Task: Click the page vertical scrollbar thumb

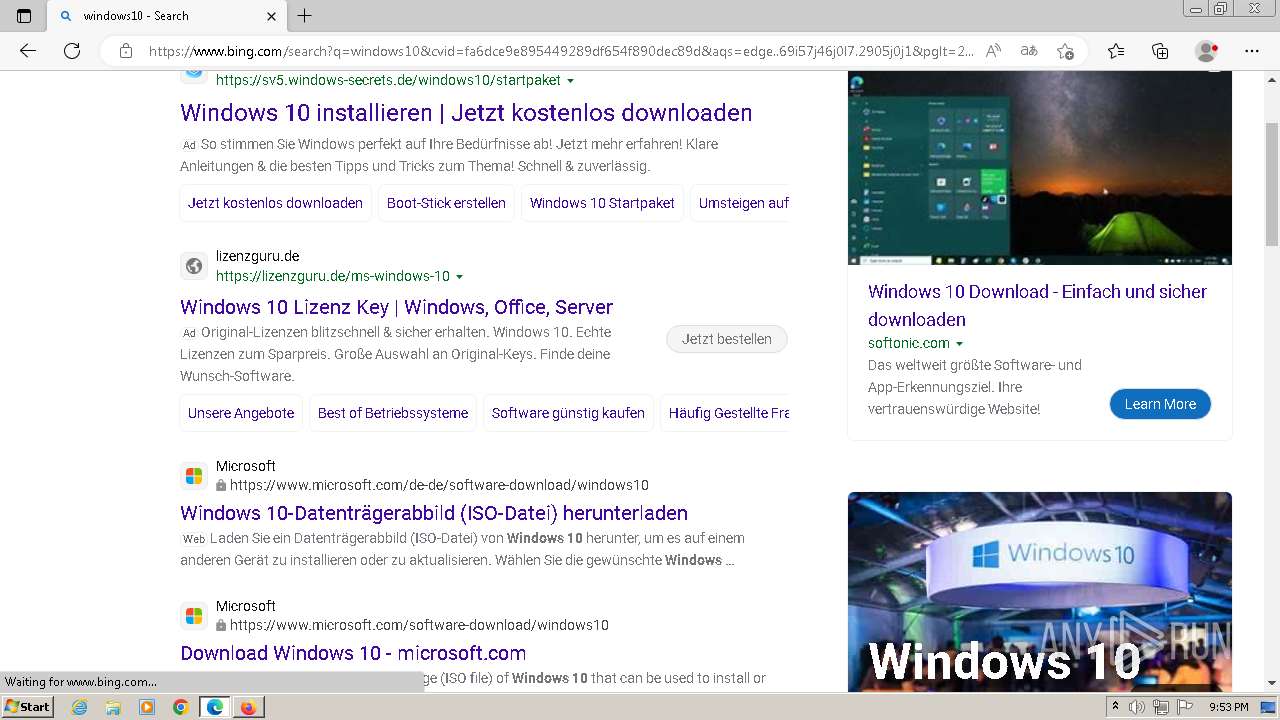Action: coord(1272,182)
